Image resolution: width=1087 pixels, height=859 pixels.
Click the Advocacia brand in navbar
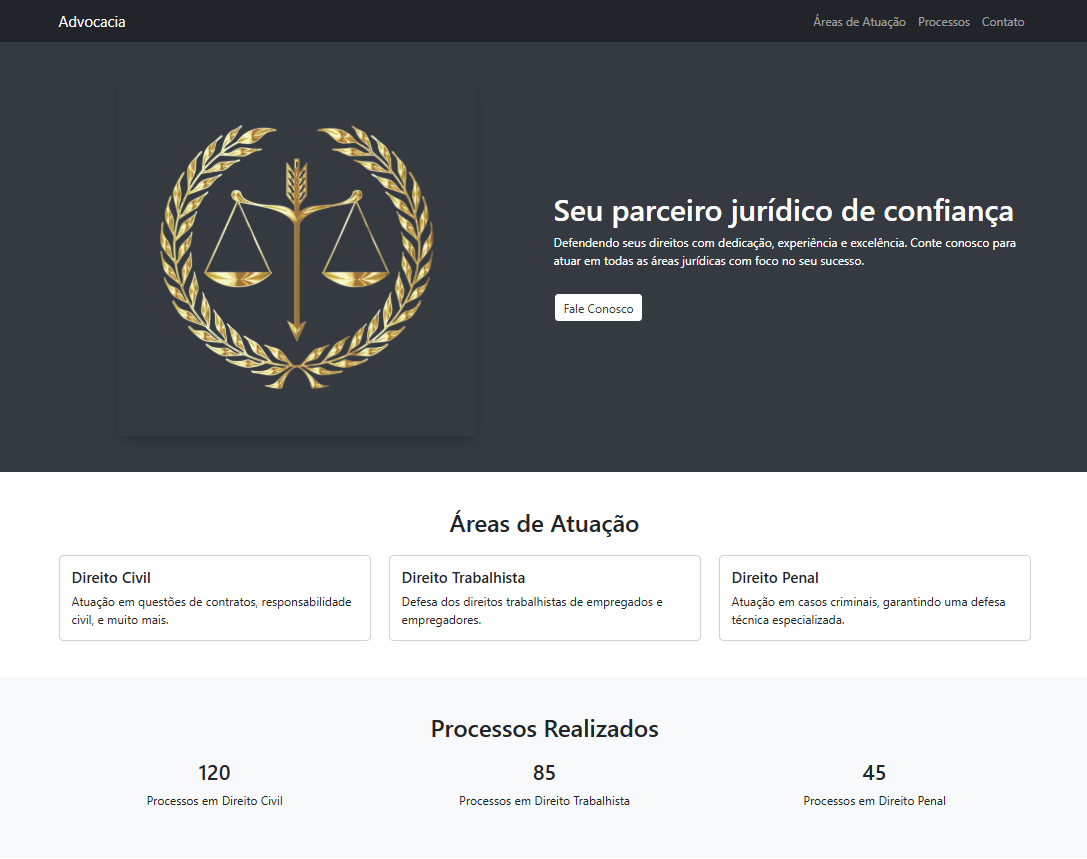point(91,21)
